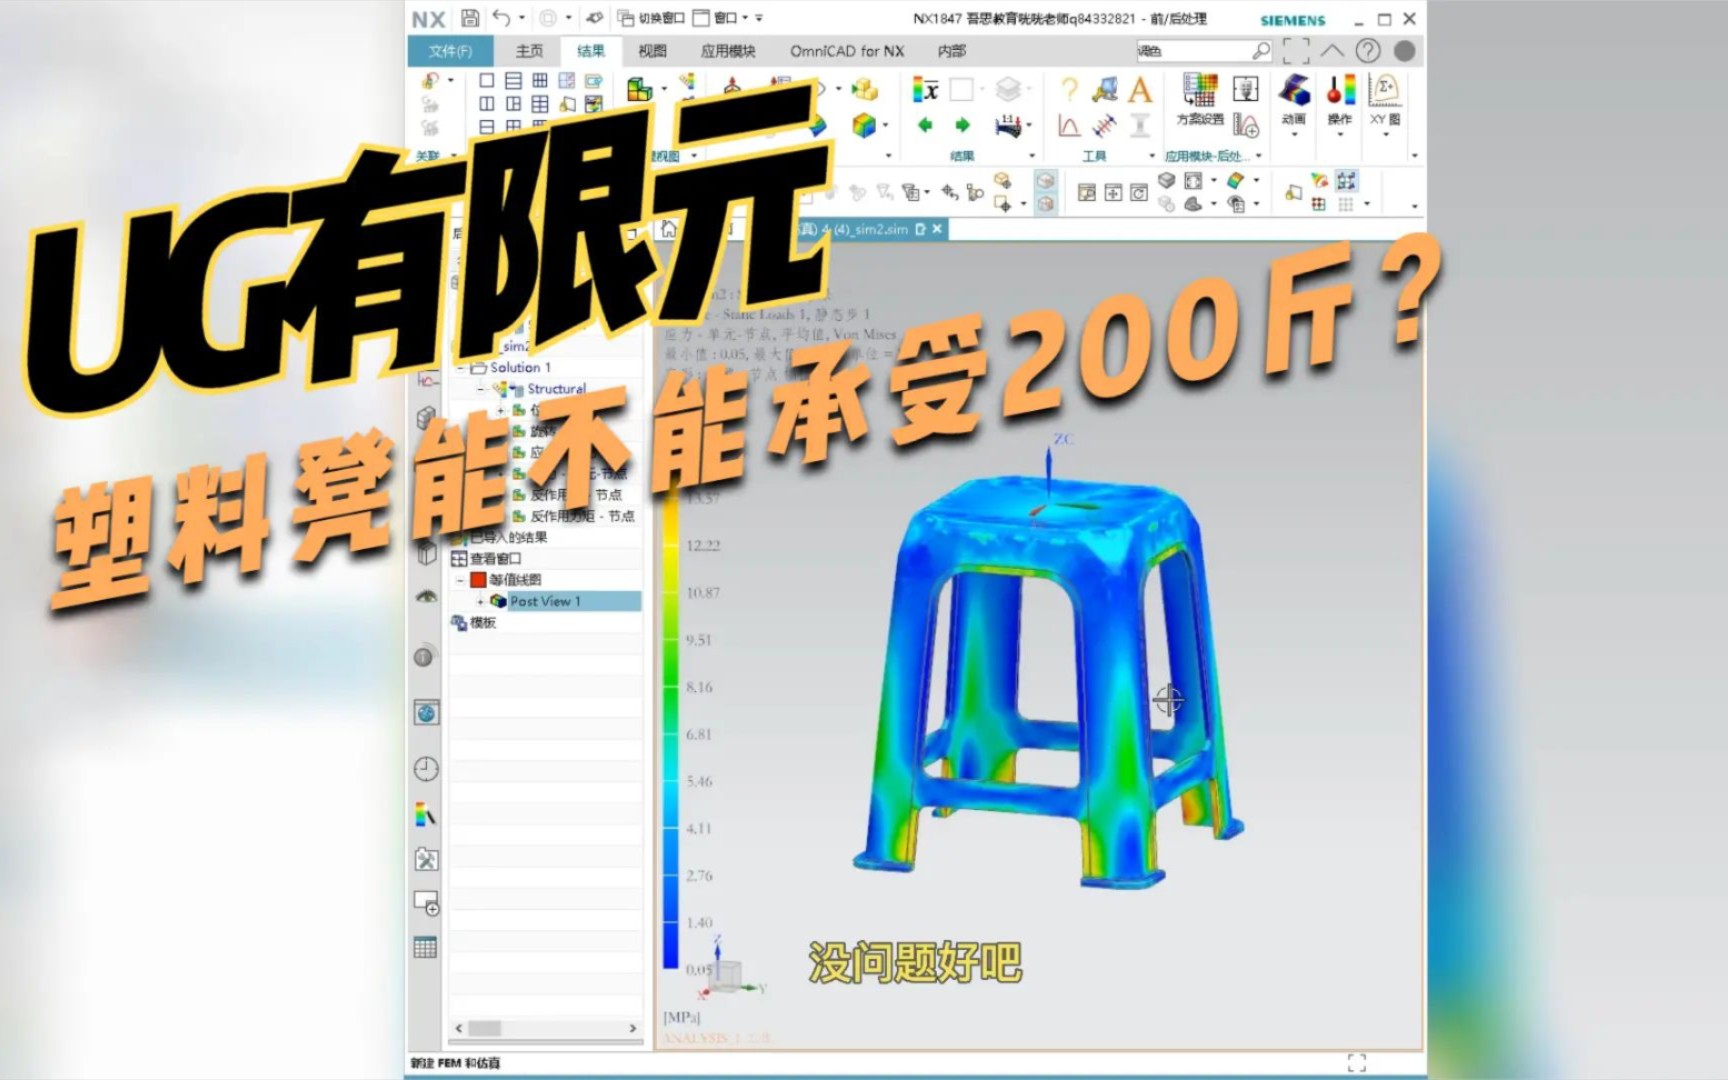Screen dimensions: 1728x1080
Task: Collapse the Structural tree node
Action: pos(481,389)
